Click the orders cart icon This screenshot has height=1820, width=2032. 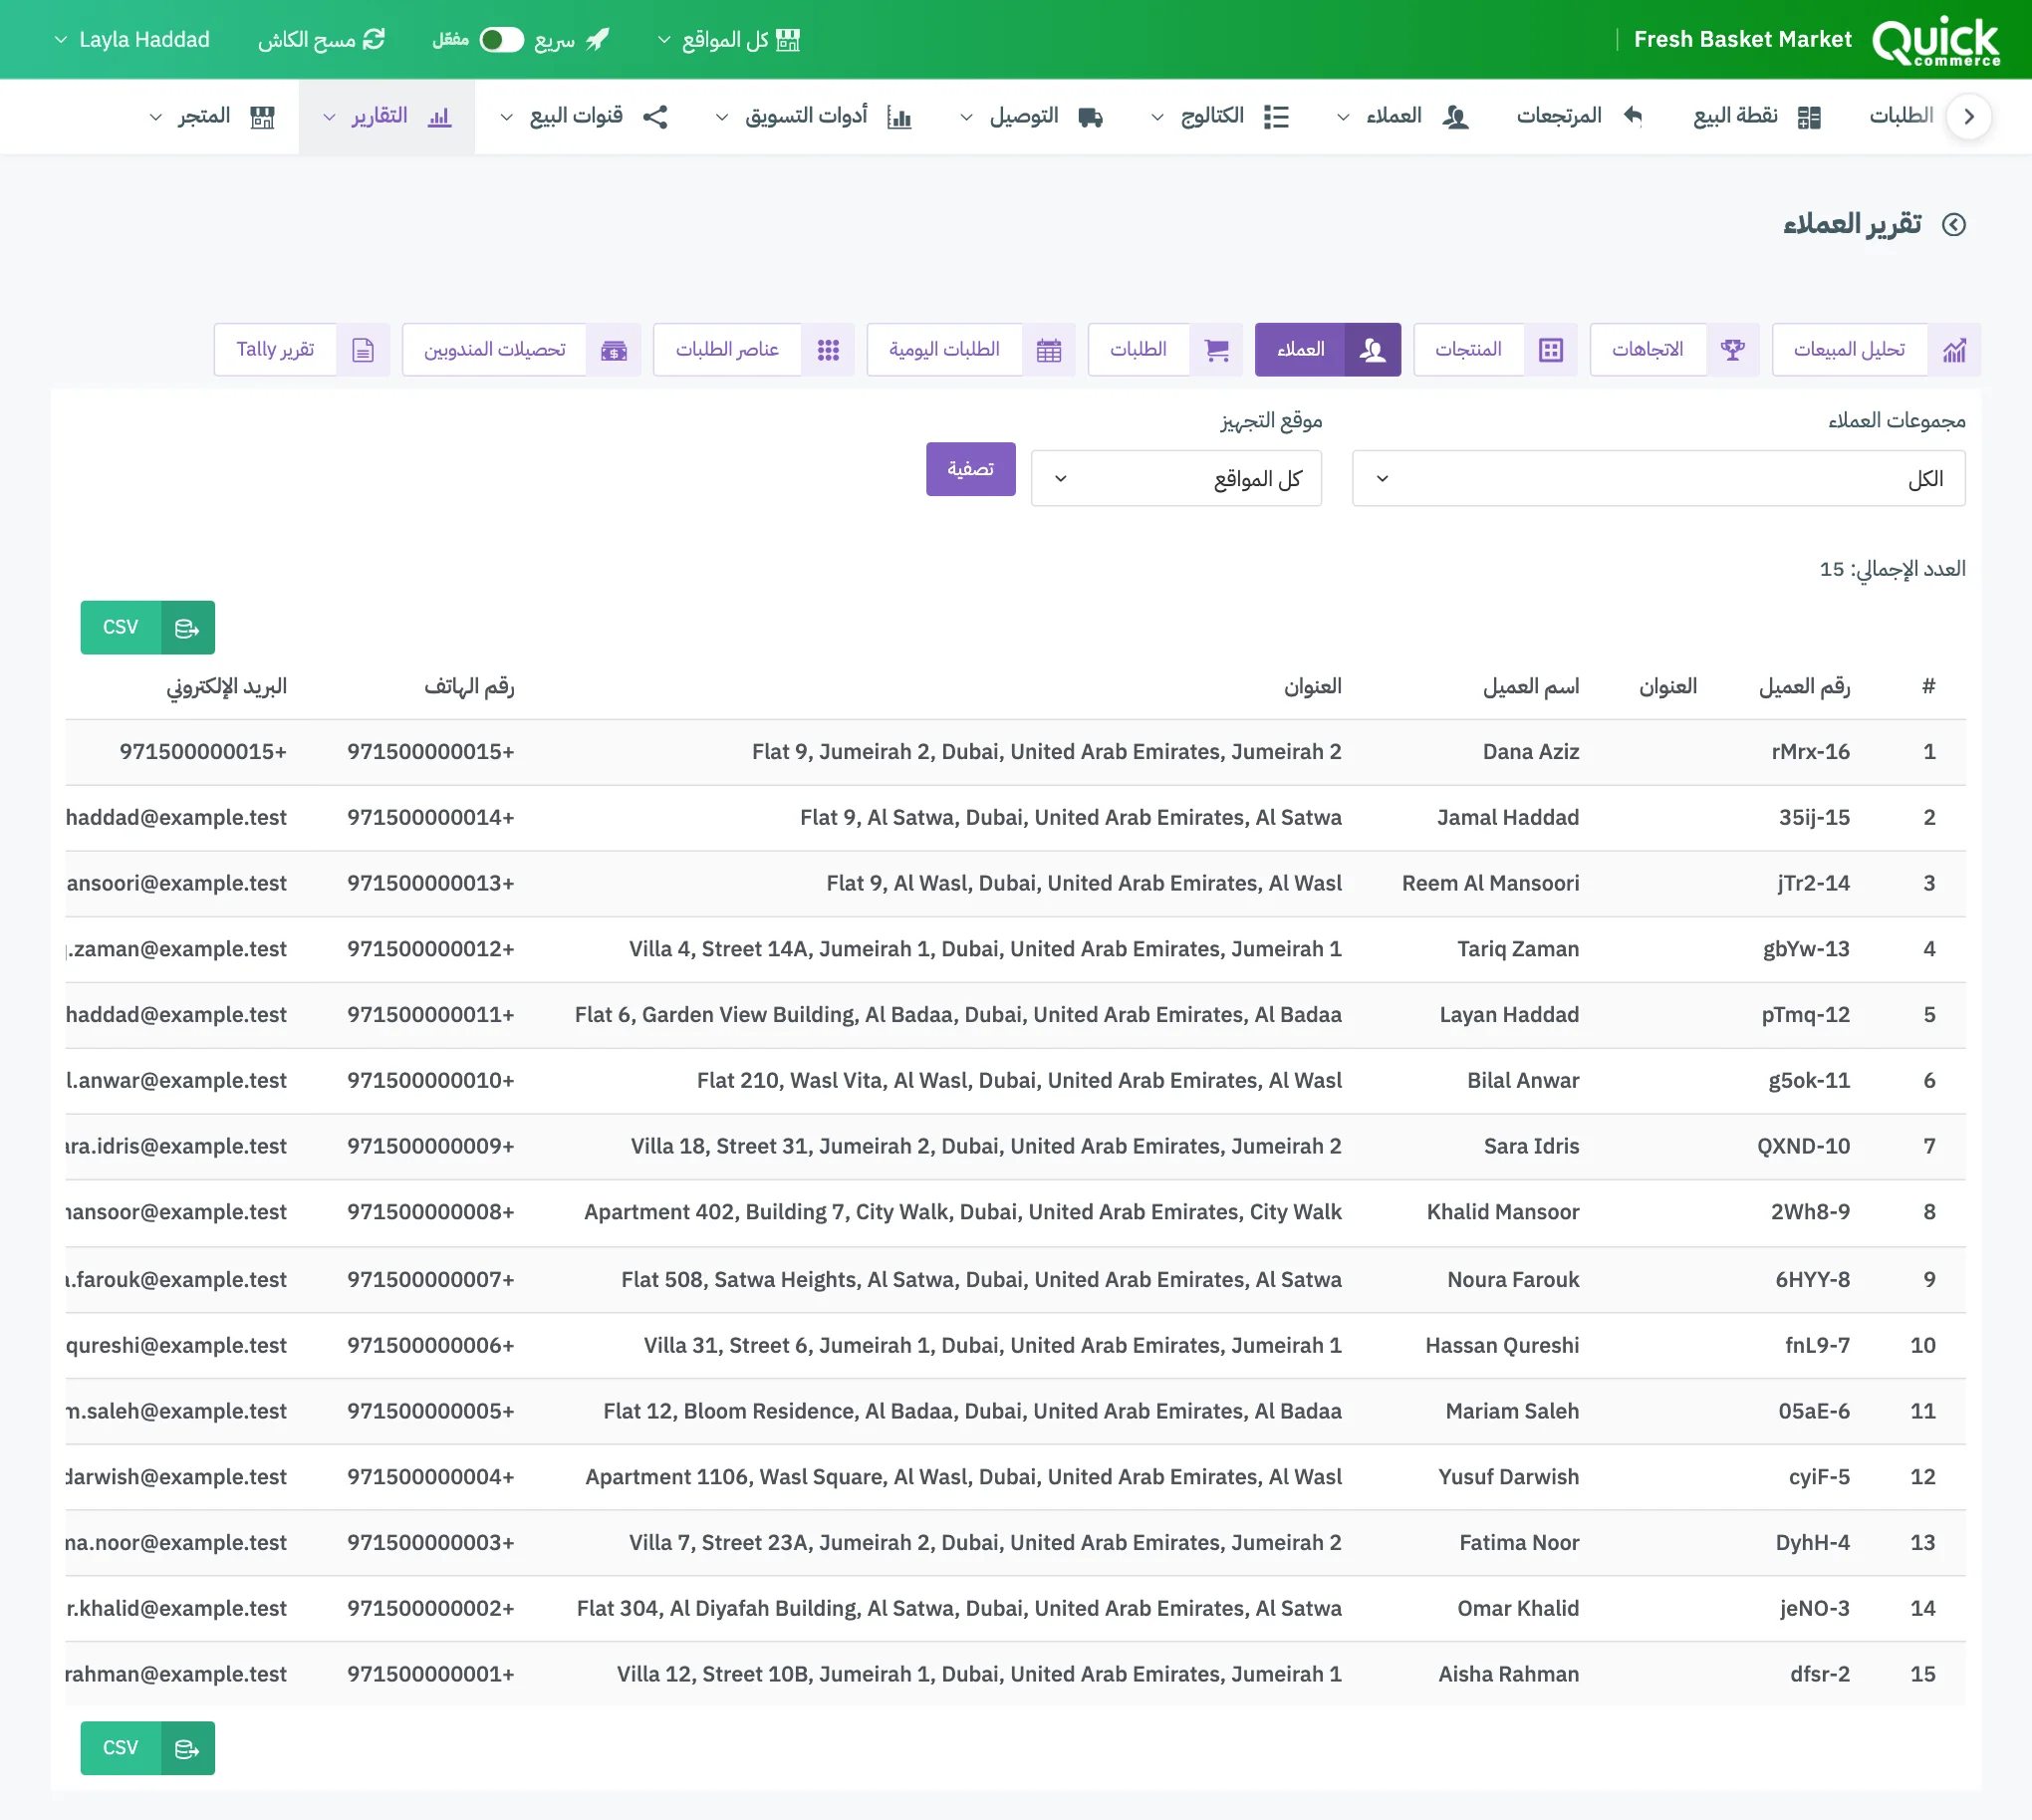click(x=1216, y=350)
